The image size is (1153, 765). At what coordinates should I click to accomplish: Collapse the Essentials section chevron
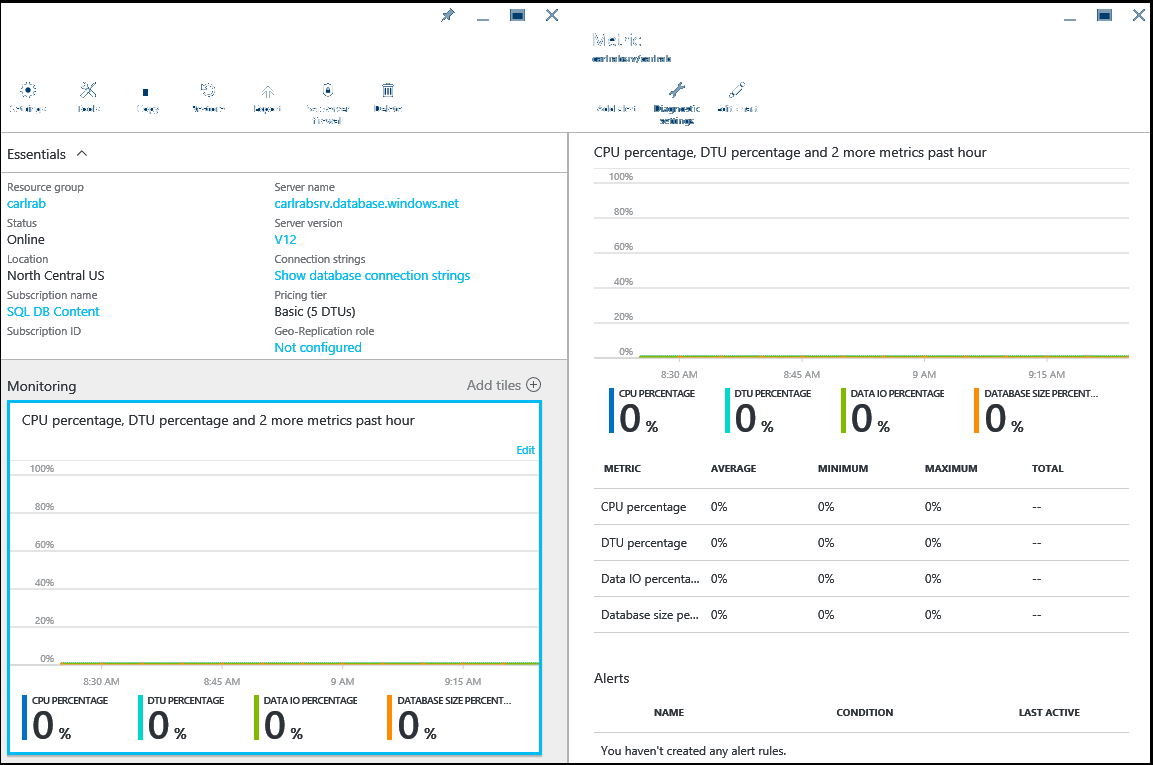click(x=82, y=154)
